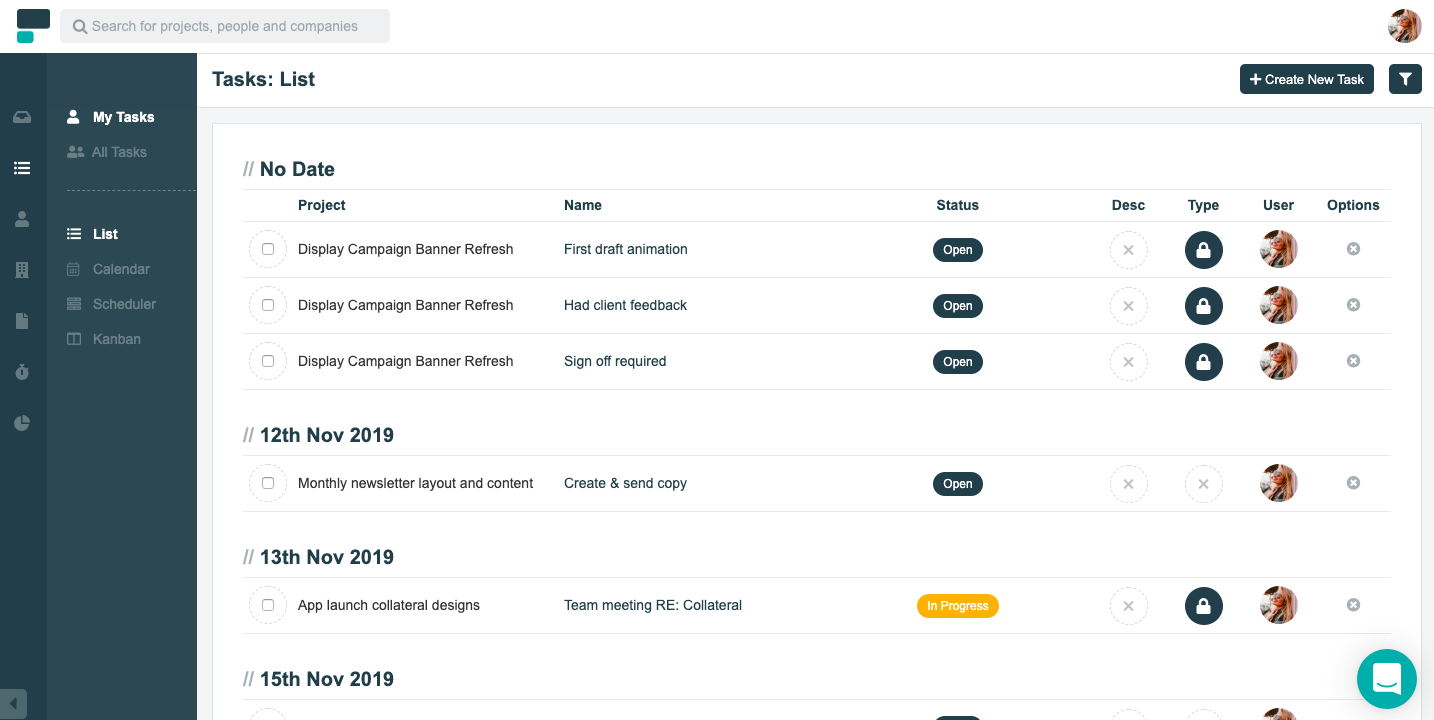Click the lock type icon for Team meeting RE: Collateral
This screenshot has height=720, width=1434.
(x=1204, y=606)
